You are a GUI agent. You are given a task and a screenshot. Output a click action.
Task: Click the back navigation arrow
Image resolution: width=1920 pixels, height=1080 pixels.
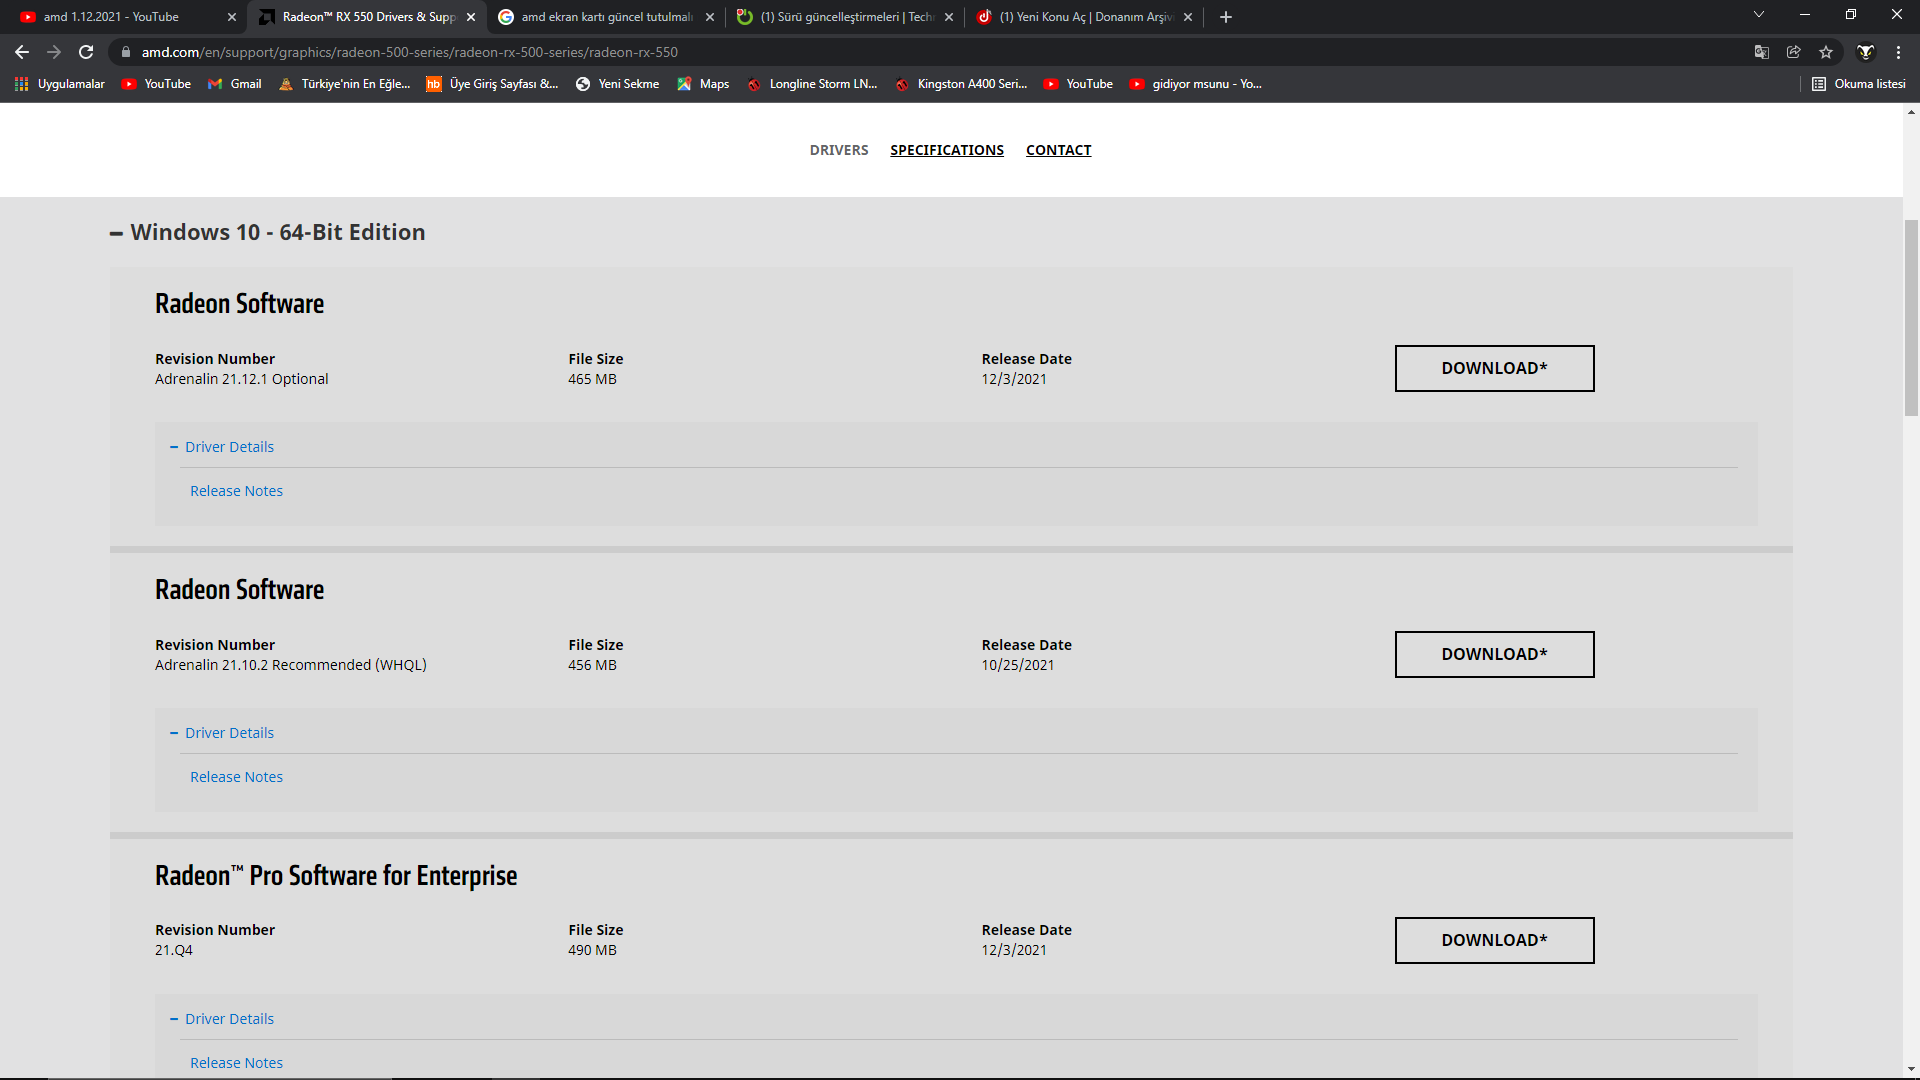[x=22, y=52]
